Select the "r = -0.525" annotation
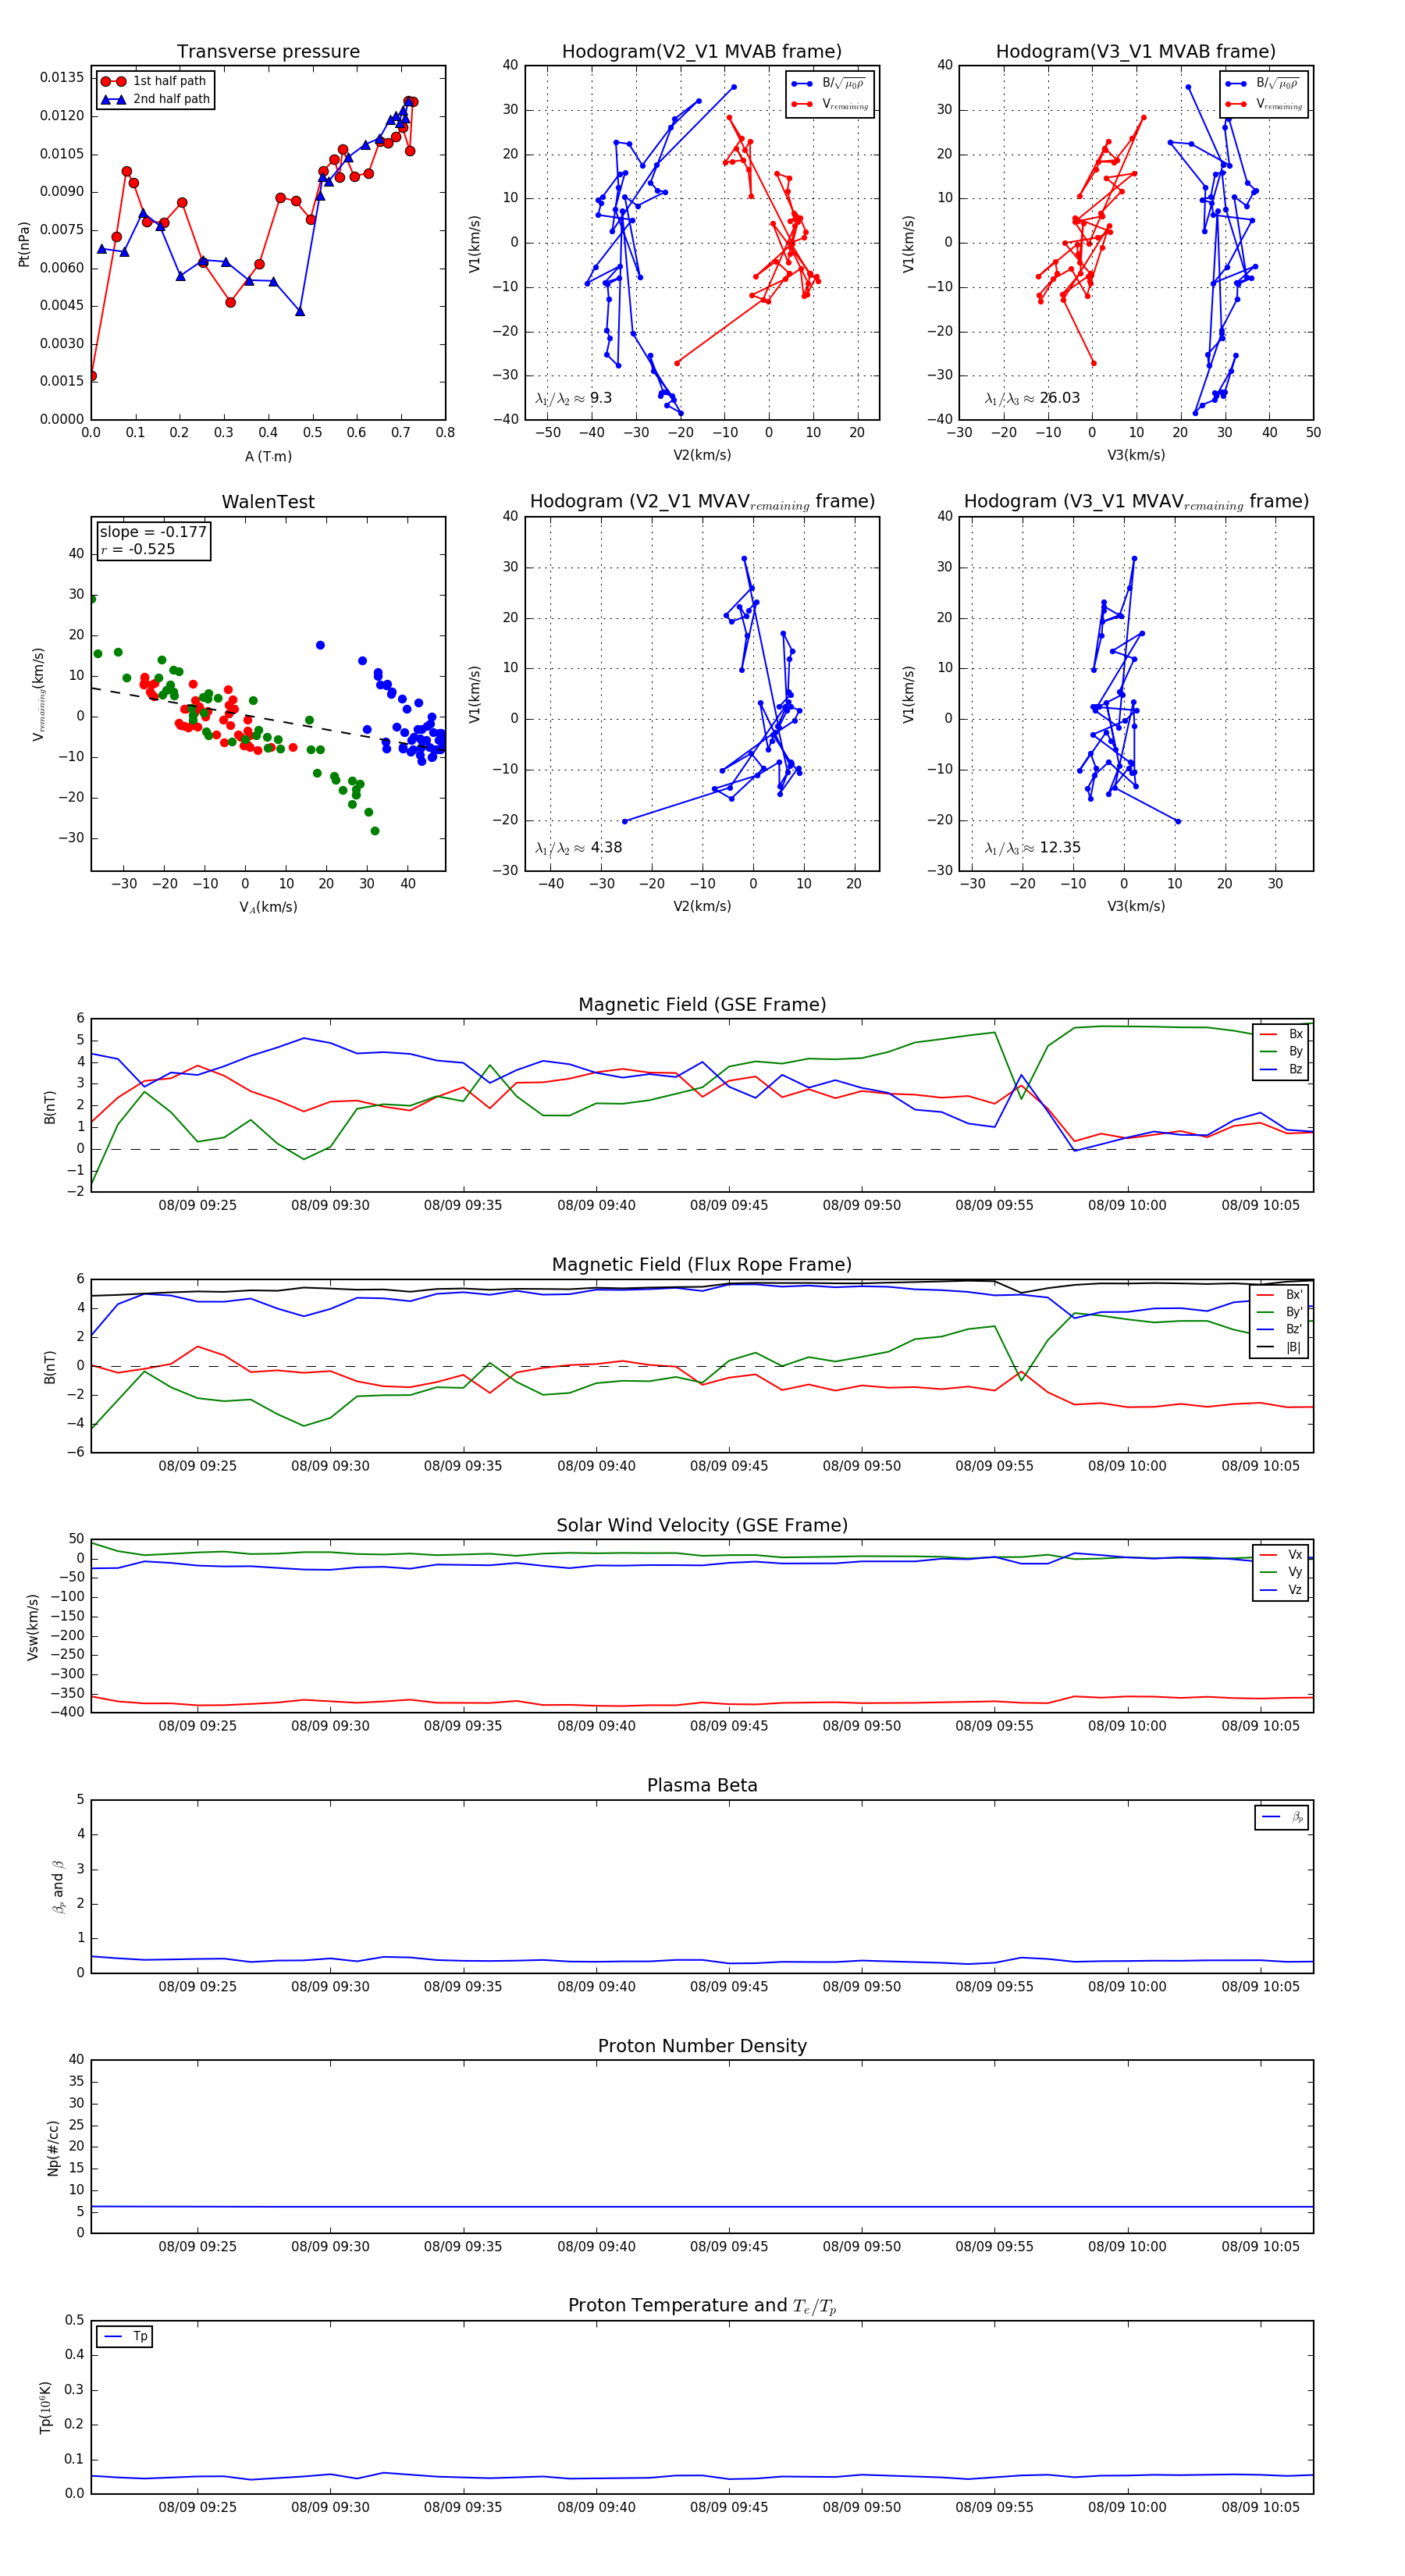 (x=138, y=549)
